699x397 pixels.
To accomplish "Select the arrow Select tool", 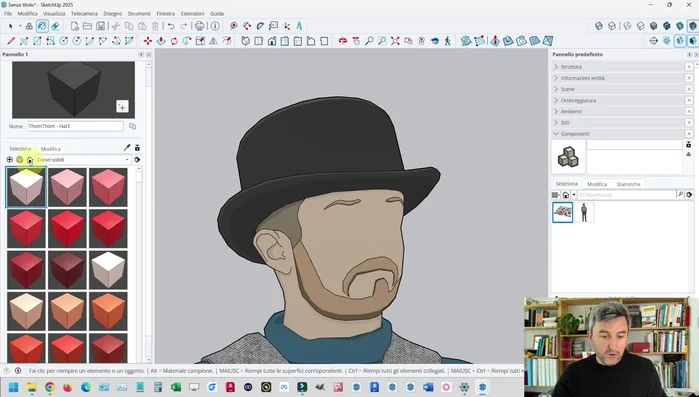I will click(x=11, y=26).
